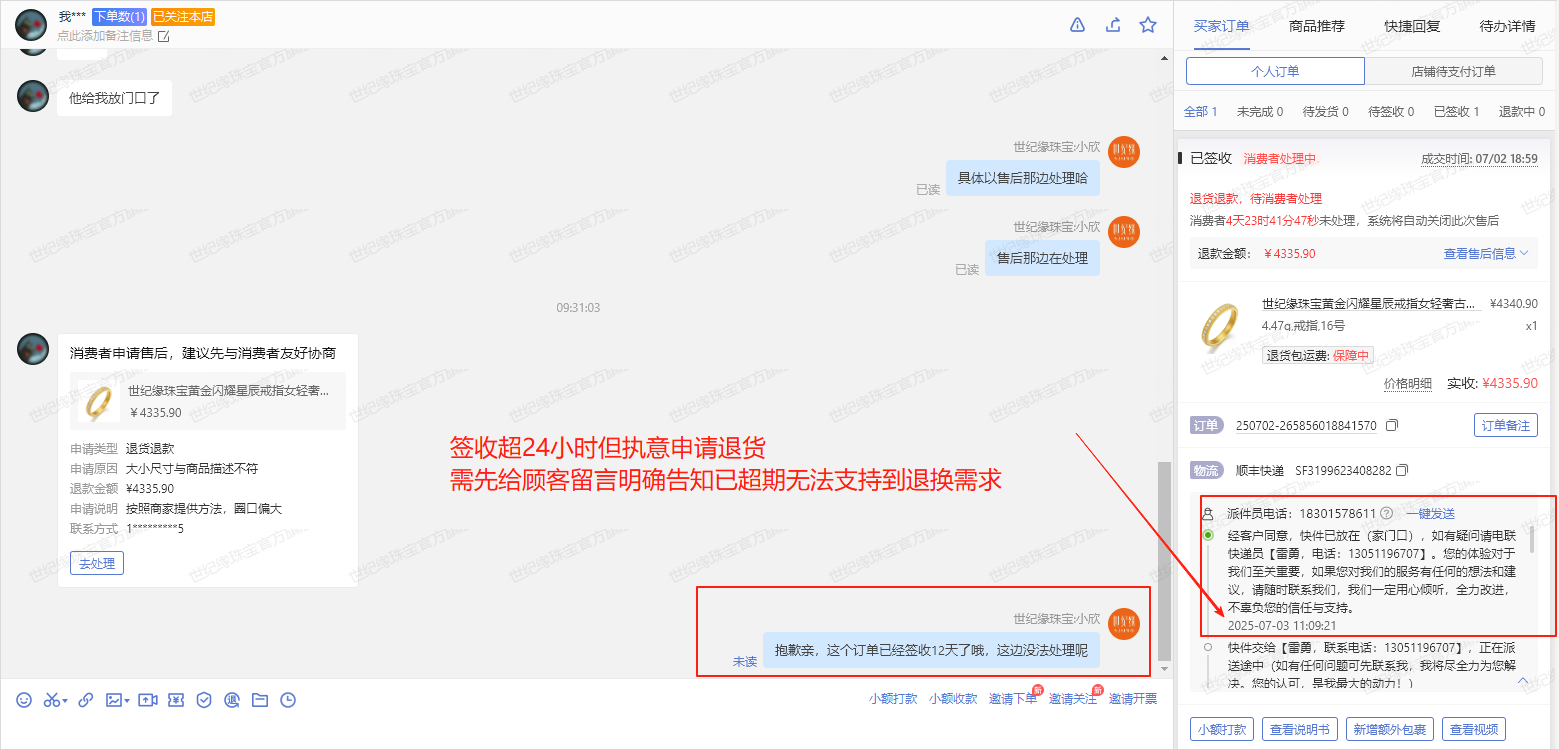The height and width of the screenshot is (749, 1559).
Task: Open the coupon ticket icon
Action: pos(176,700)
